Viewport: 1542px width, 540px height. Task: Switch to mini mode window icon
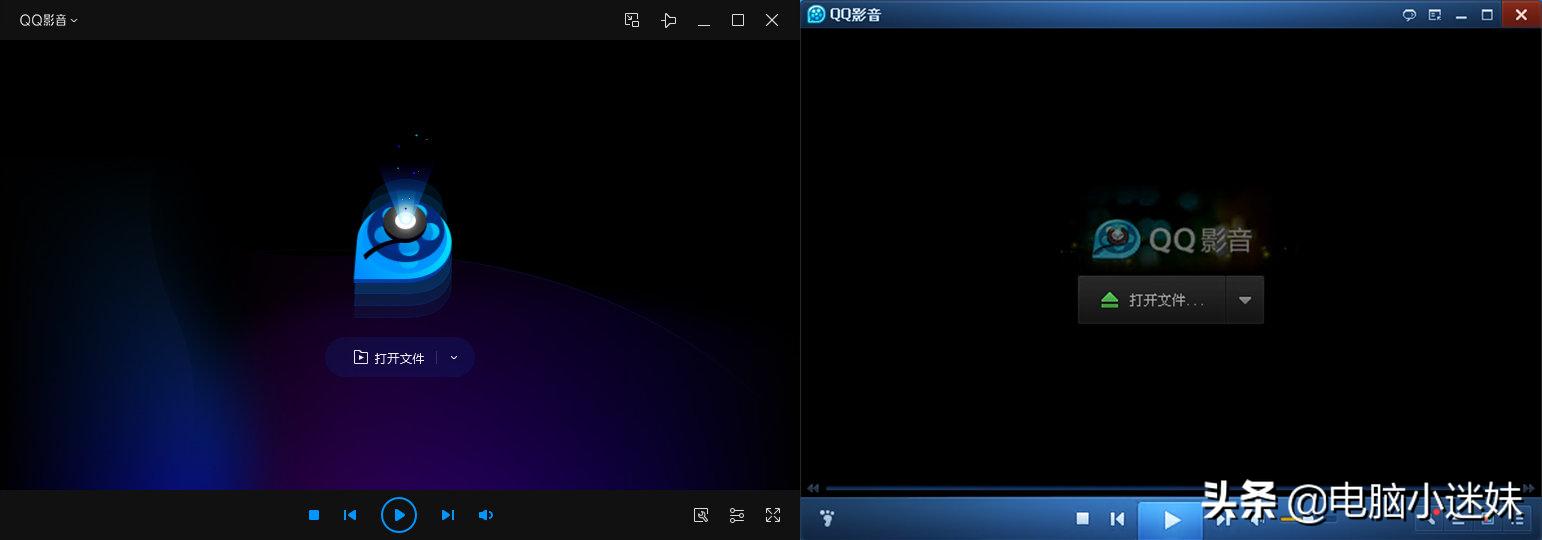632,20
